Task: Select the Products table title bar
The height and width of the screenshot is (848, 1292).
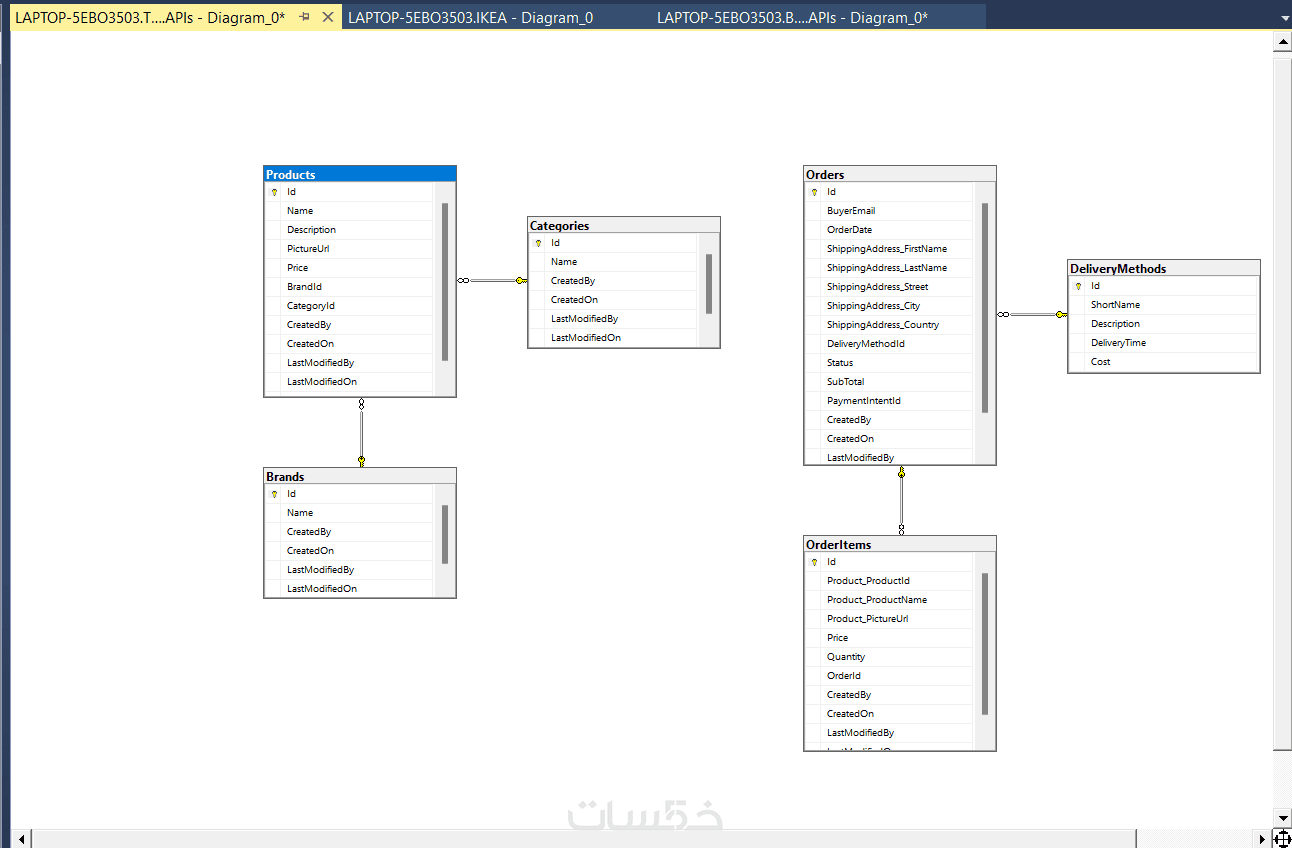Action: tap(360, 174)
